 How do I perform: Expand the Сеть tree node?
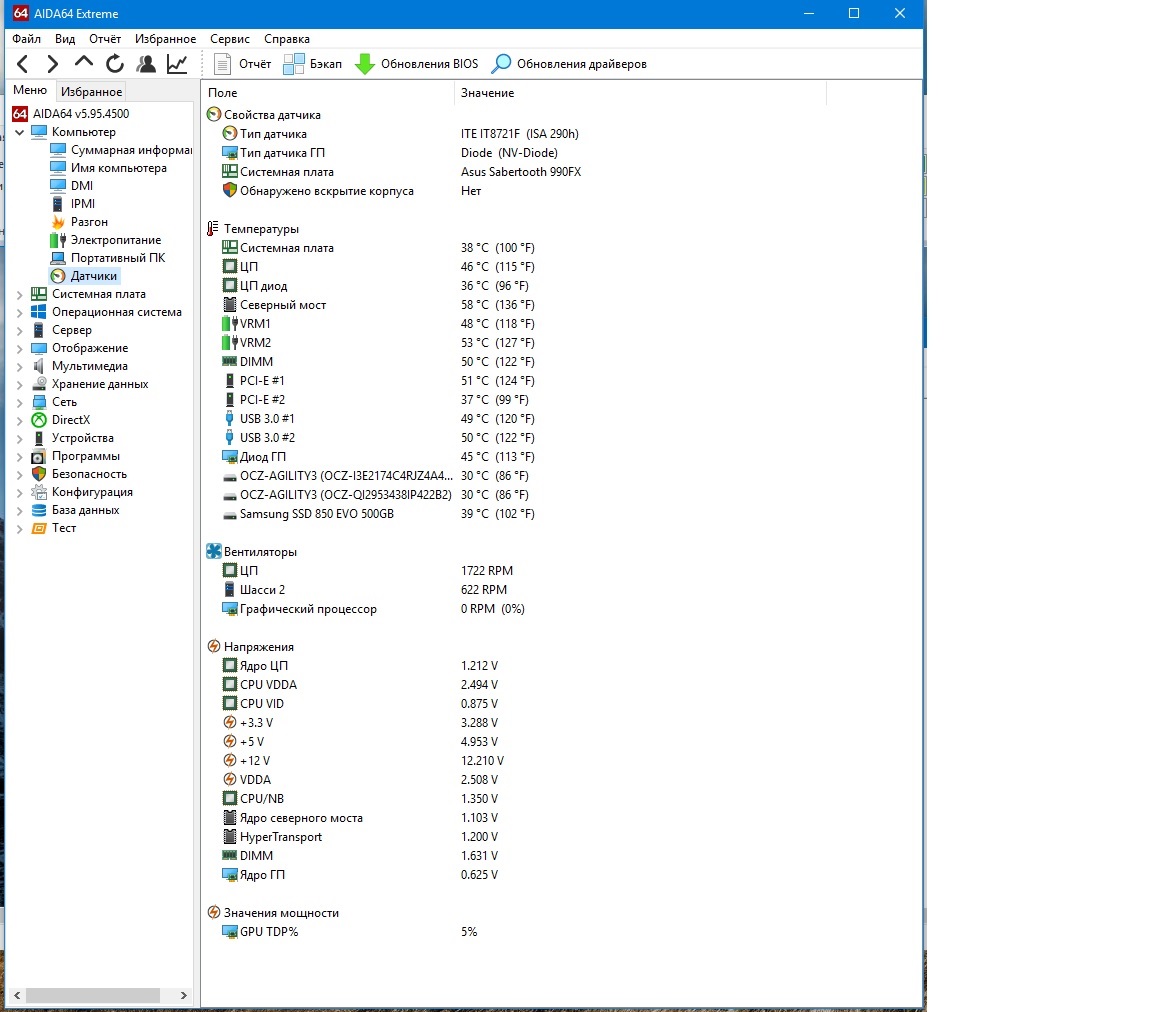pyautogui.click(x=20, y=403)
